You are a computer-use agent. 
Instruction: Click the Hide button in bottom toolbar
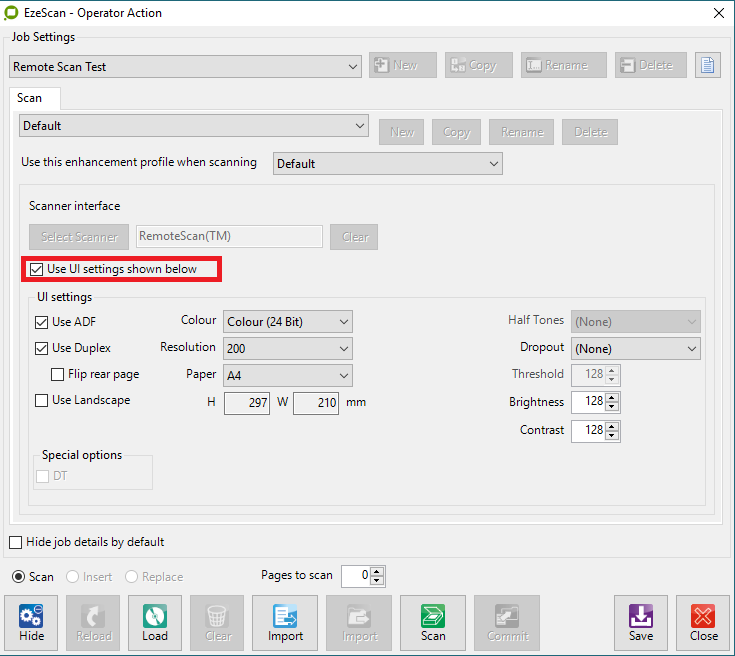31,623
